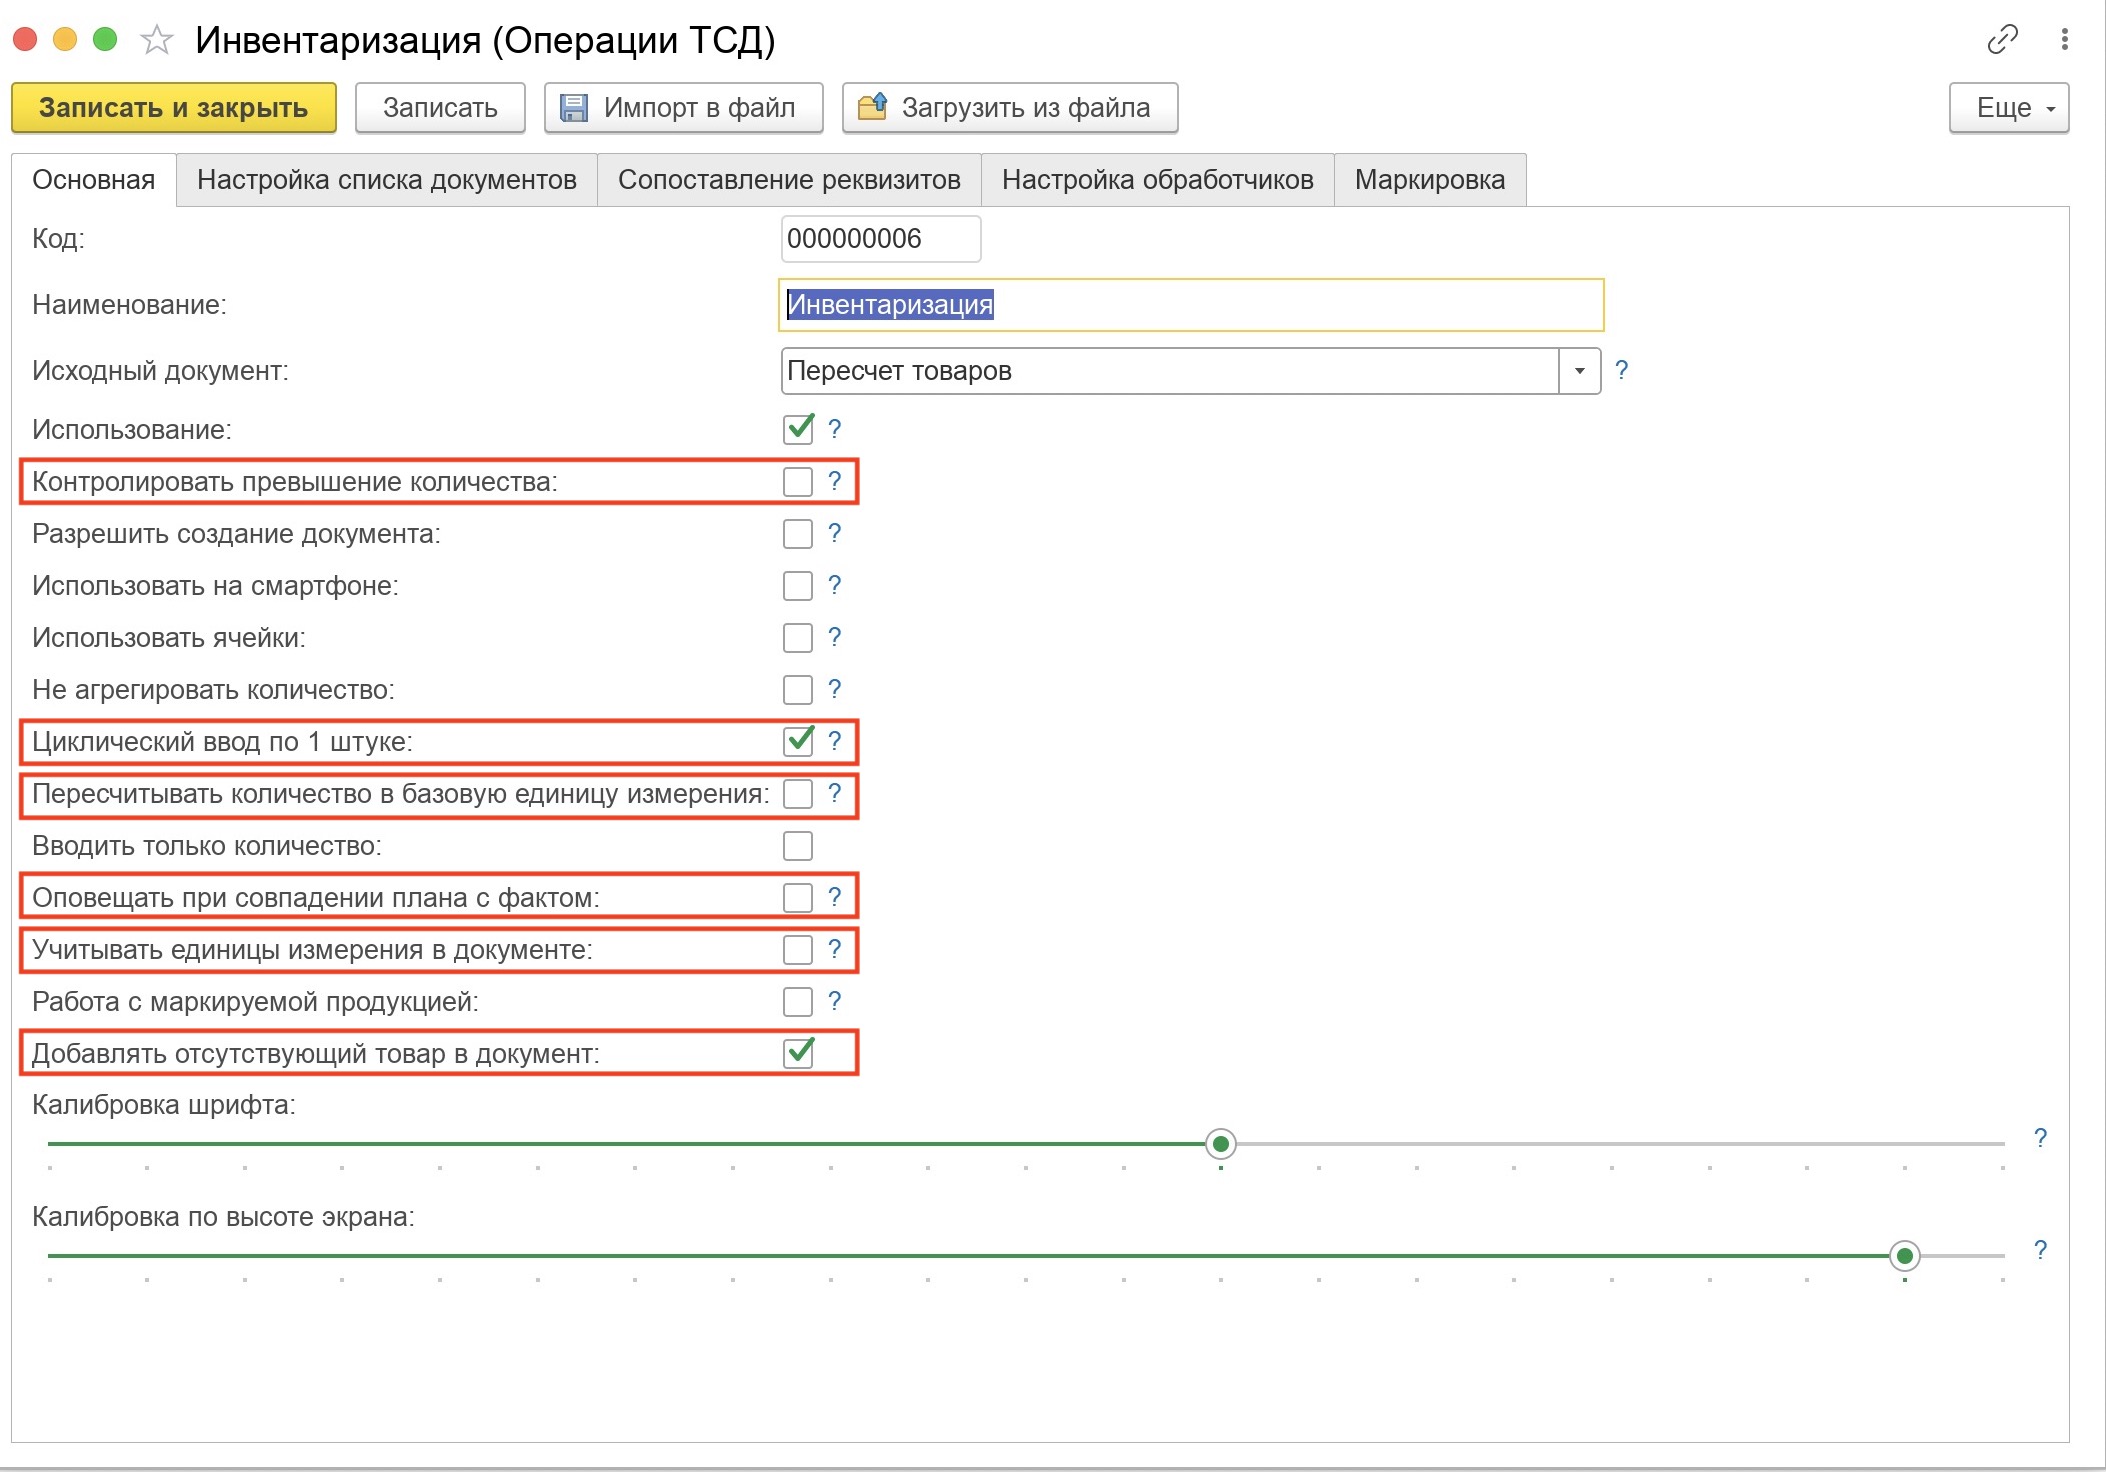Show help for Использовать ячейки

pyautogui.click(x=834, y=637)
